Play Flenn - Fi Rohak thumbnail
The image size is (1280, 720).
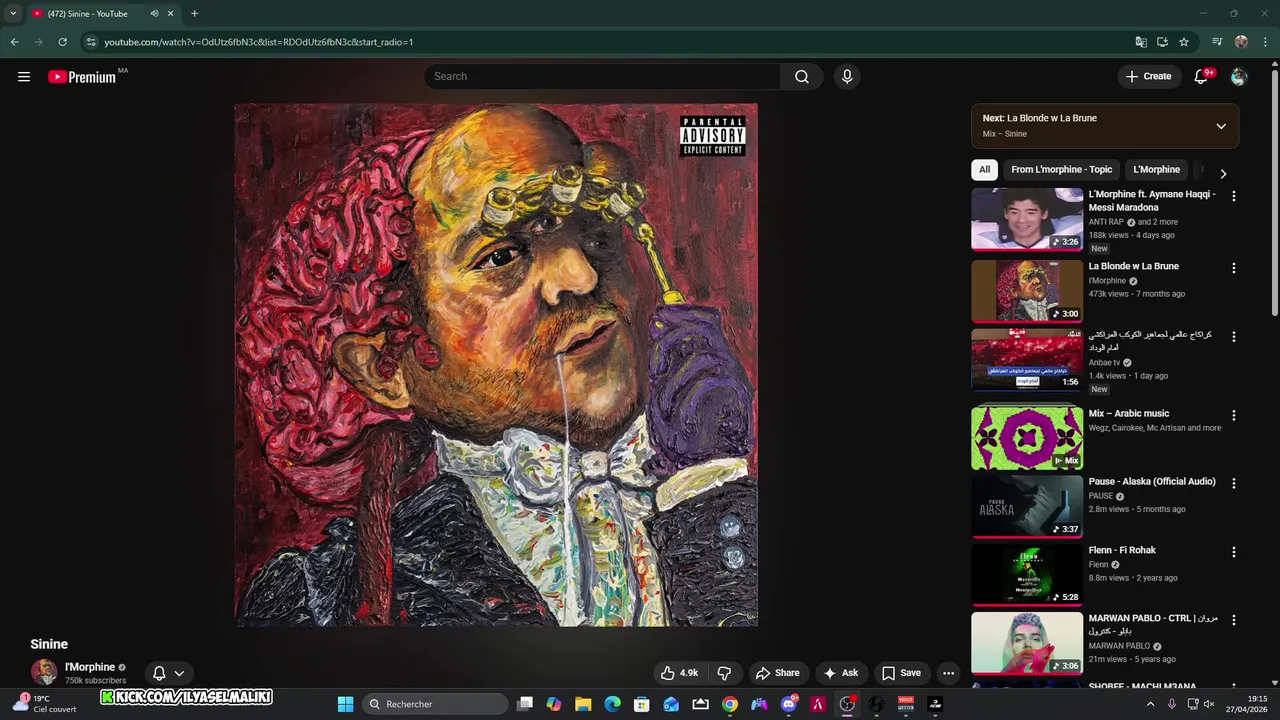(x=1027, y=575)
